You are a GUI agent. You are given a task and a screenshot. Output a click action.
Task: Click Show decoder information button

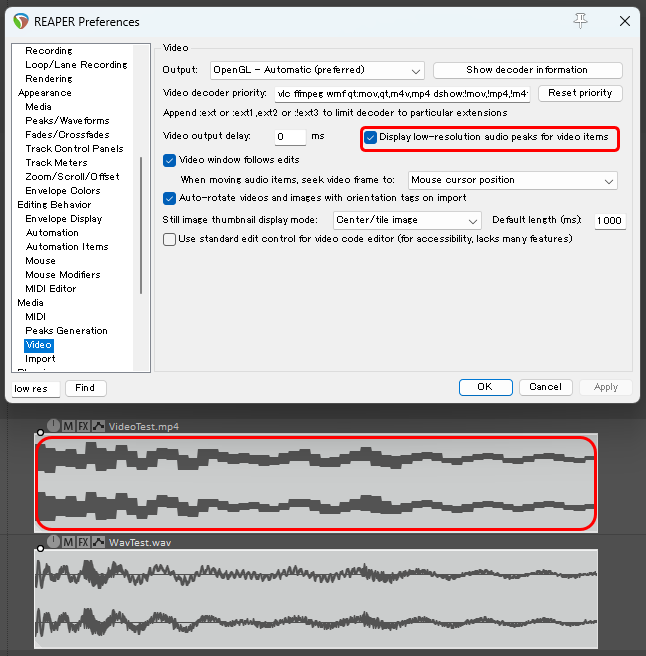(528, 70)
